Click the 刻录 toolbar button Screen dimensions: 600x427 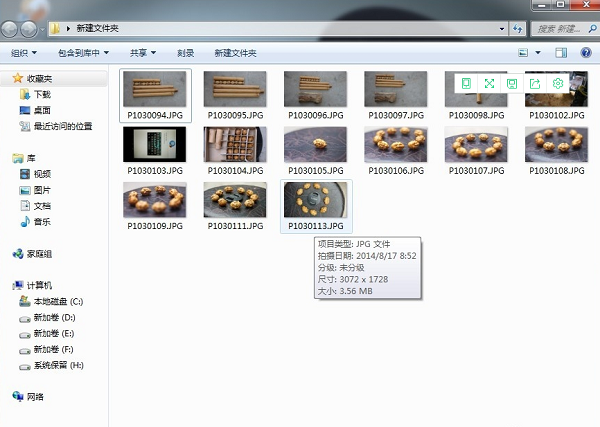point(185,52)
